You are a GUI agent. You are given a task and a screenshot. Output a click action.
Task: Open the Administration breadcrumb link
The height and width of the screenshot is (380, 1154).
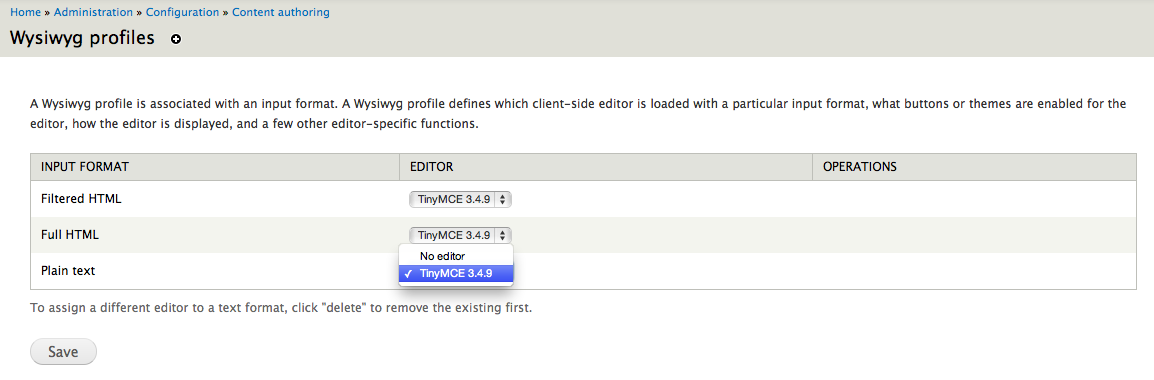click(x=93, y=13)
